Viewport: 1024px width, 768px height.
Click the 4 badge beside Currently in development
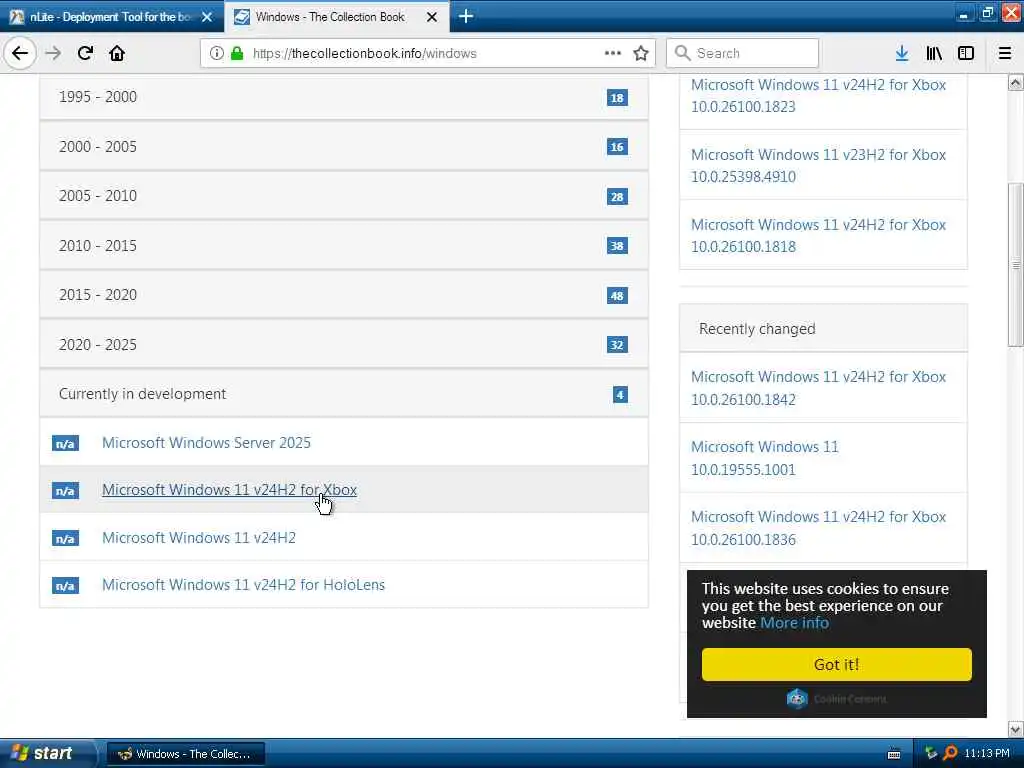click(x=620, y=394)
